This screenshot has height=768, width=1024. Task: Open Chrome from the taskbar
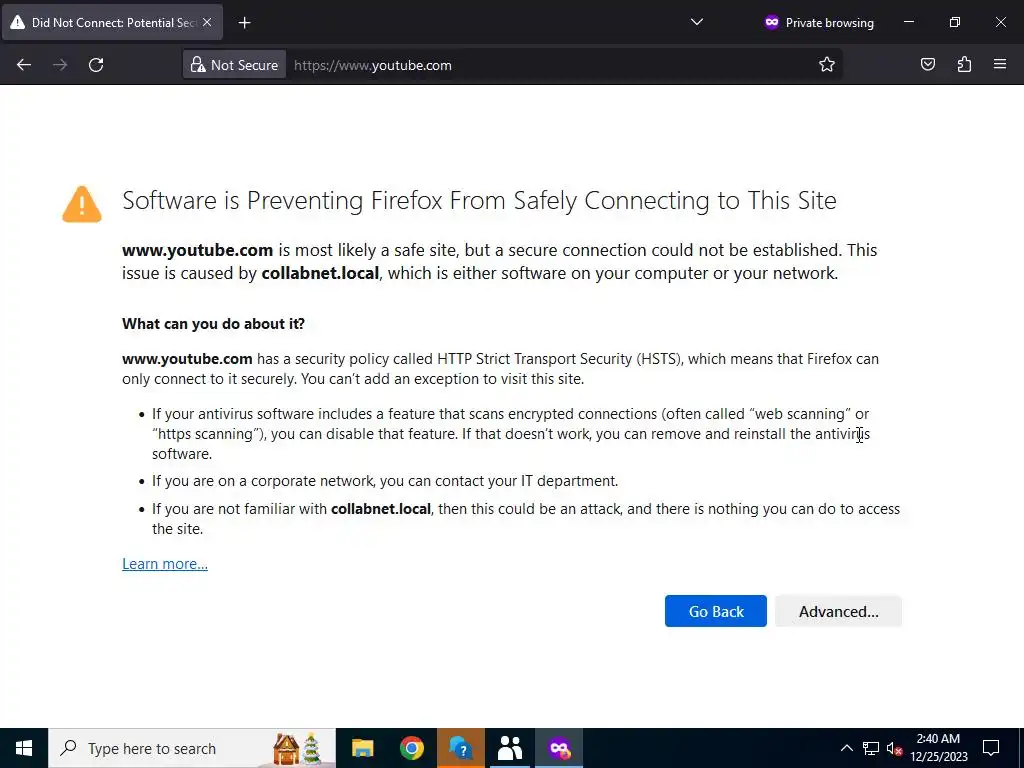[x=411, y=748]
